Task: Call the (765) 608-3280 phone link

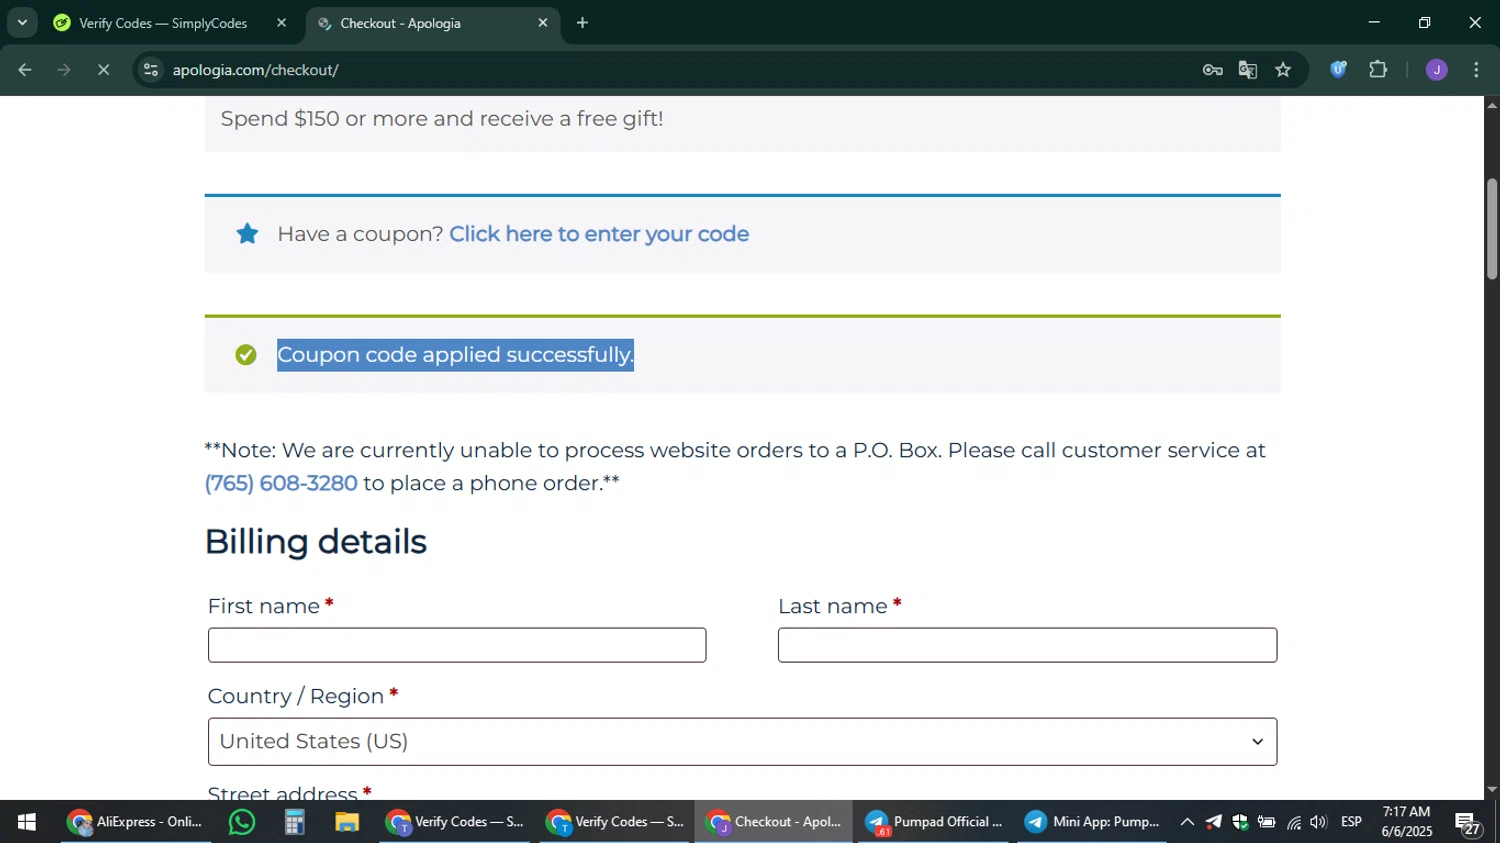Action: point(281,483)
